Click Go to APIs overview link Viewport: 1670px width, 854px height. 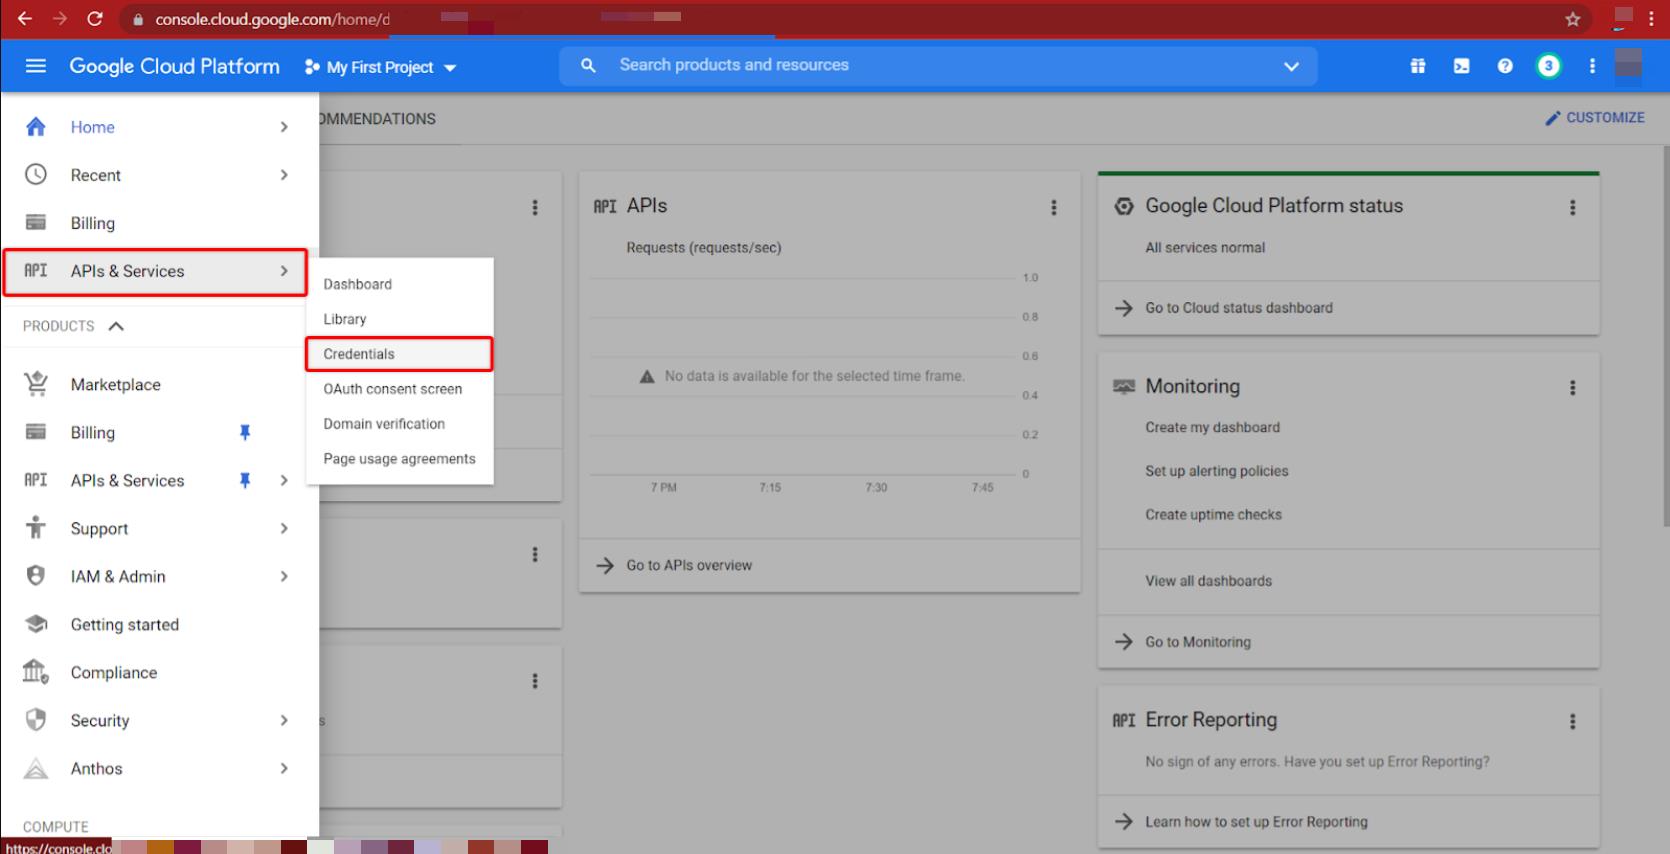pos(688,565)
